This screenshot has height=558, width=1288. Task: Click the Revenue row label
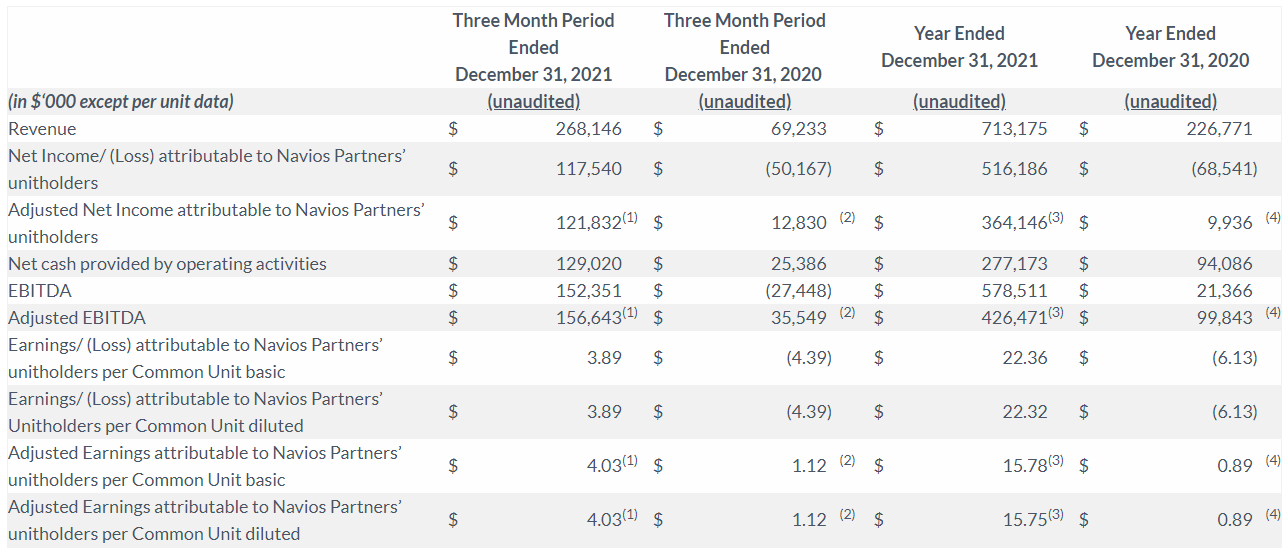42,129
